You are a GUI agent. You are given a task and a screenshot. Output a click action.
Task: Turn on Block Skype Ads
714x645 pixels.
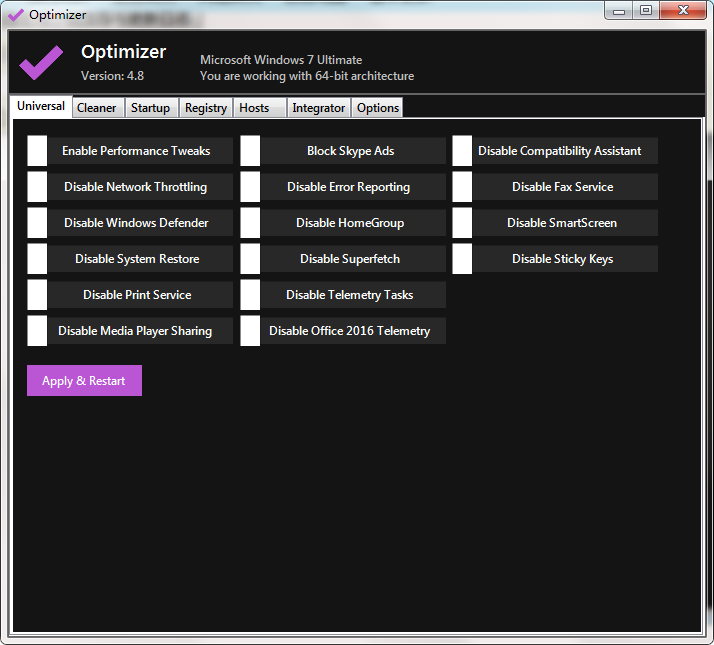tap(250, 151)
